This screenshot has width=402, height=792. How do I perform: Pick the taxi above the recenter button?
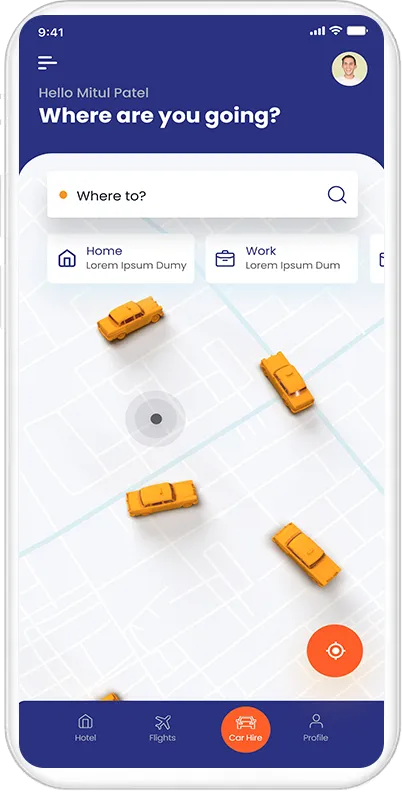[306, 554]
